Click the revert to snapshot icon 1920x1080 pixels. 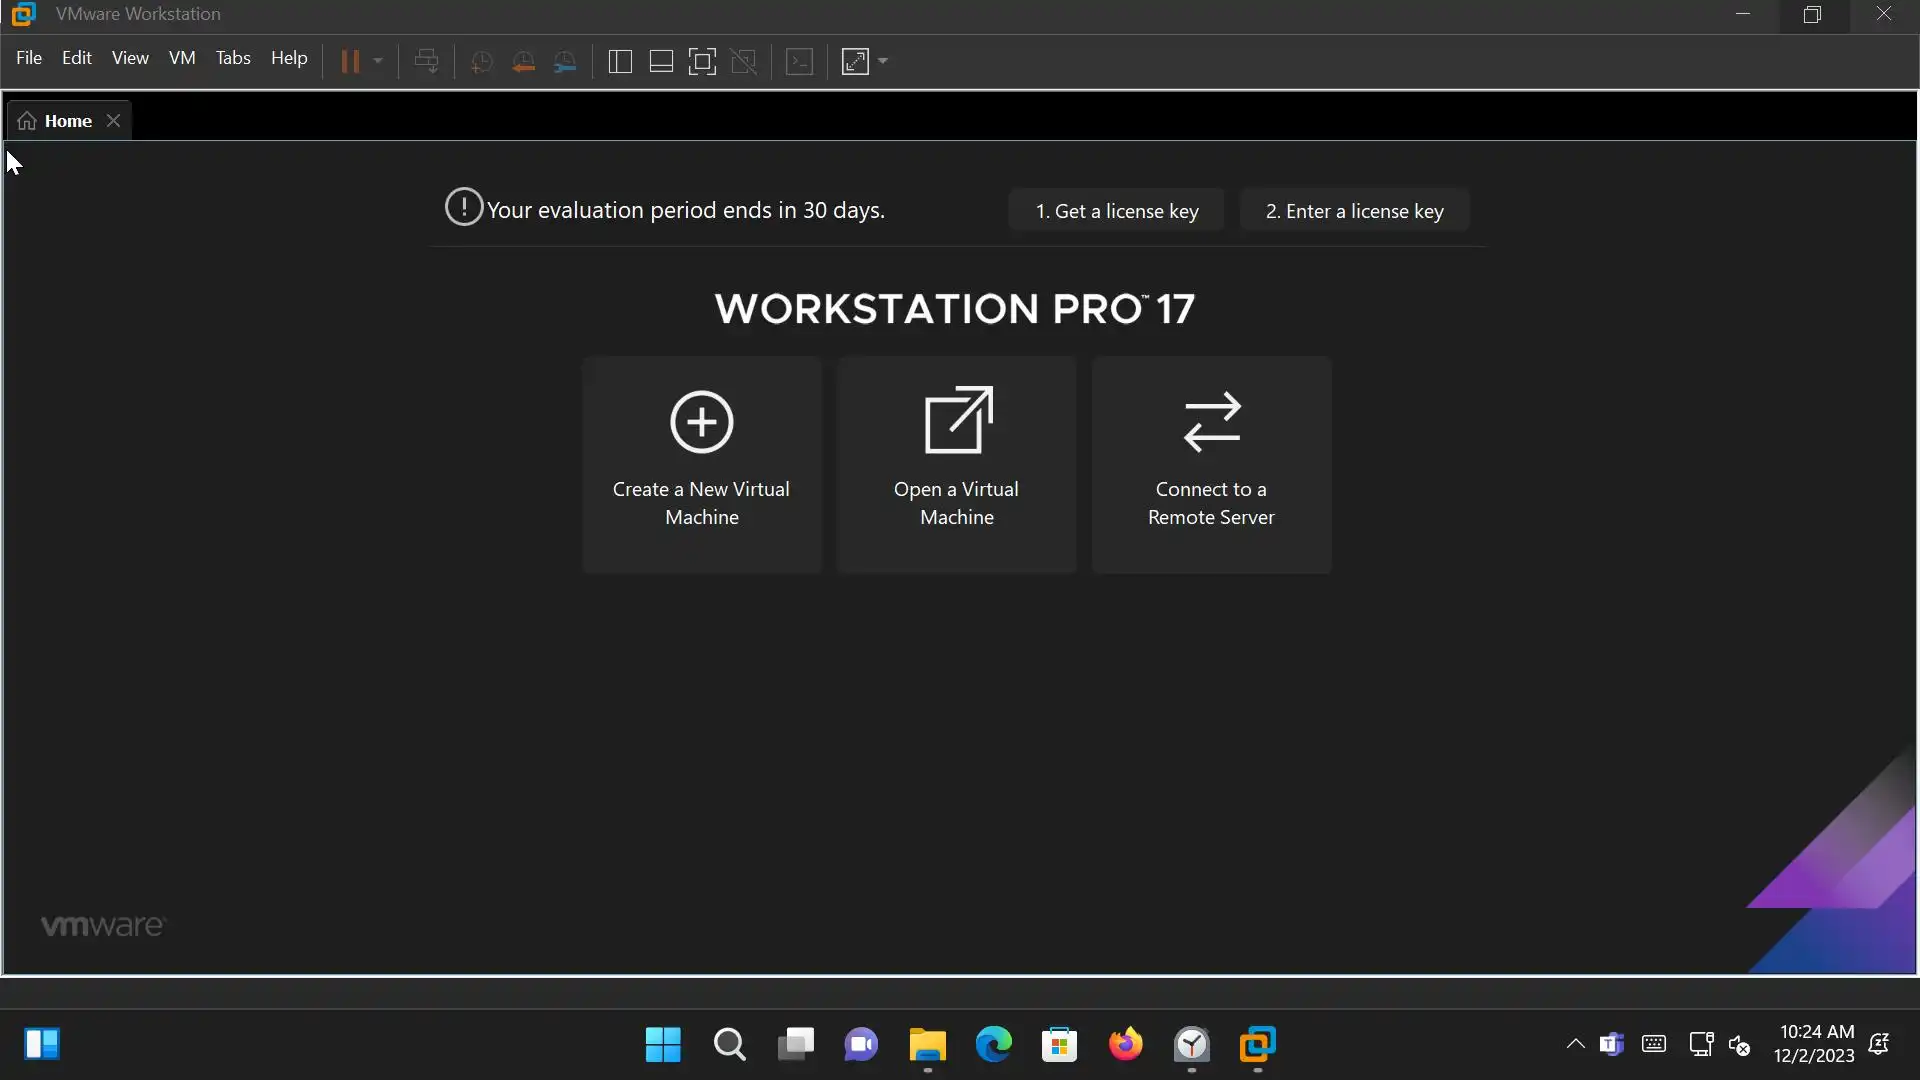point(523,62)
